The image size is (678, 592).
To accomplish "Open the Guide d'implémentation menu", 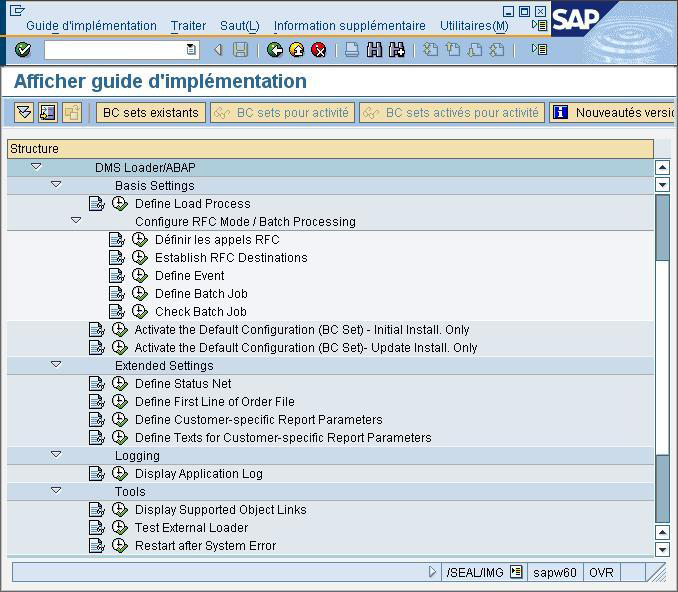I will tap(91, 26).
